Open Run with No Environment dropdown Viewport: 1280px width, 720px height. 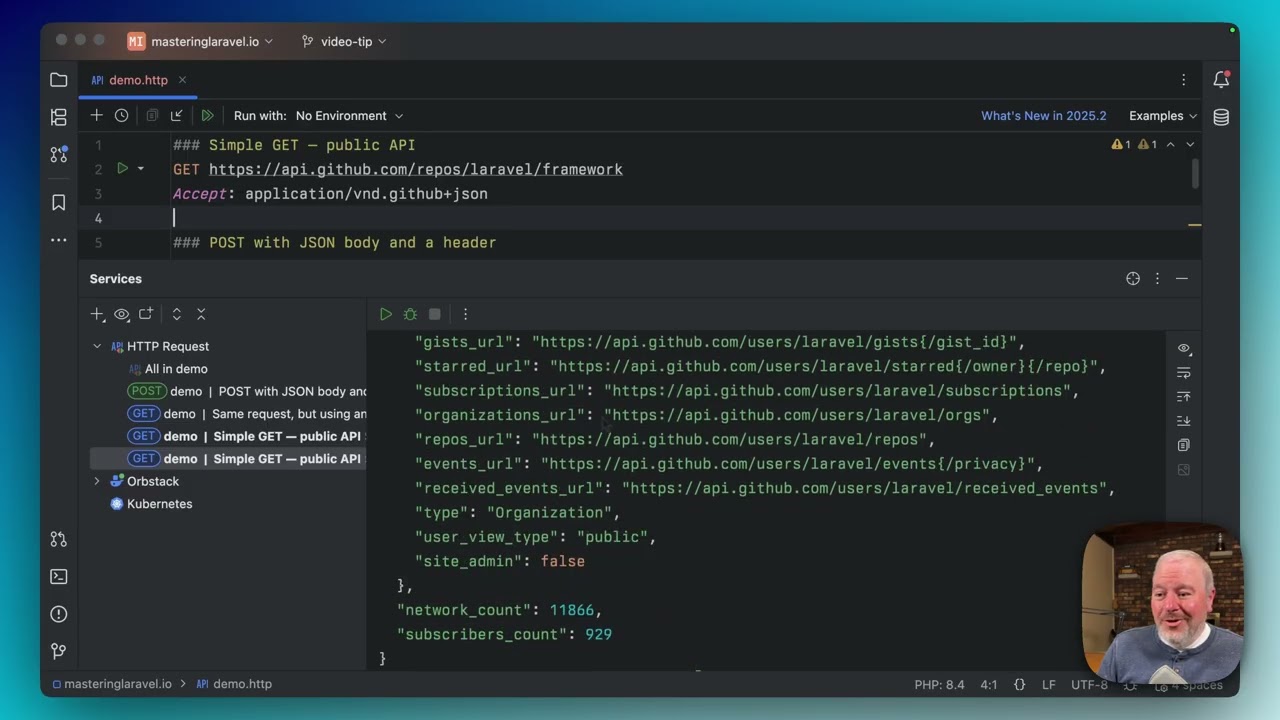coord(349,116)
